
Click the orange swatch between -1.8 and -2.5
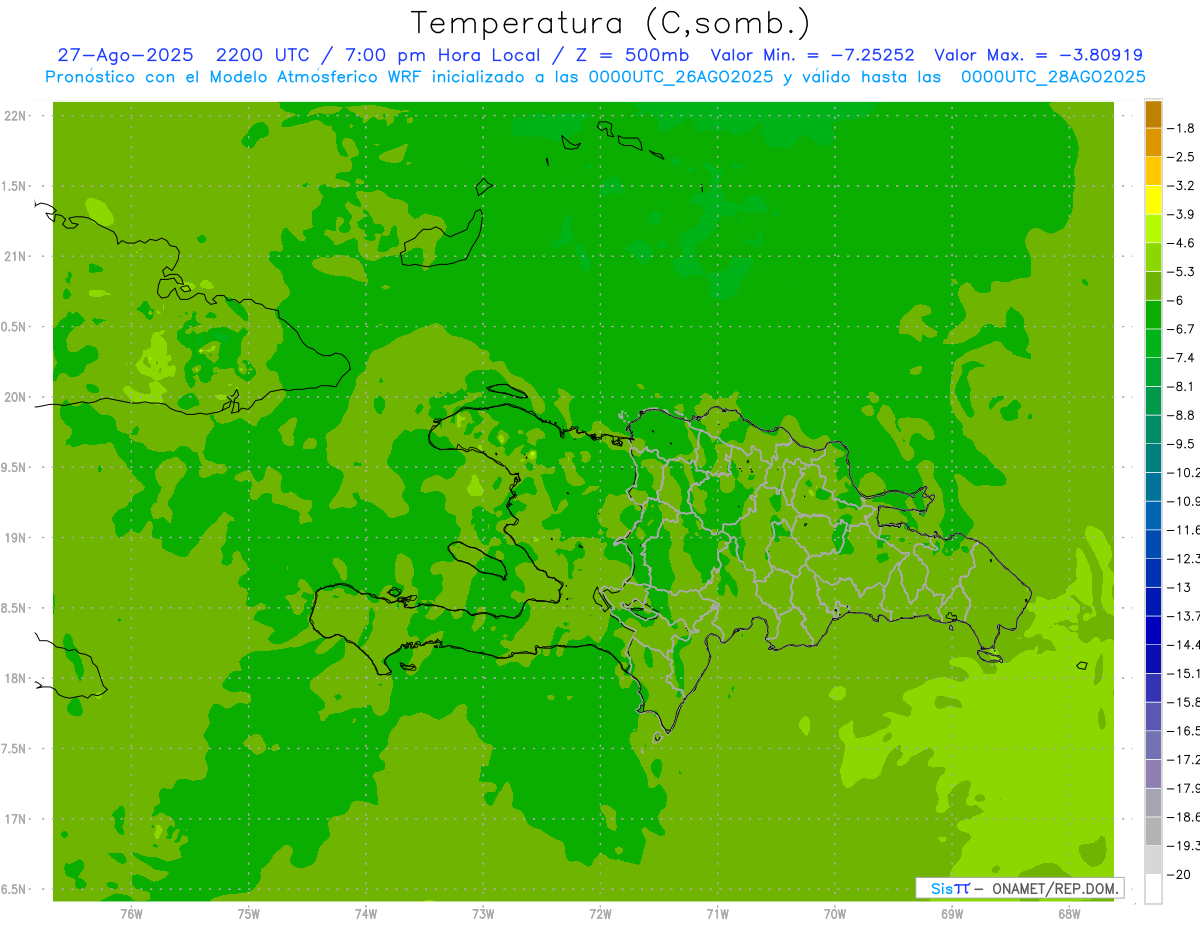[1153, 143]
